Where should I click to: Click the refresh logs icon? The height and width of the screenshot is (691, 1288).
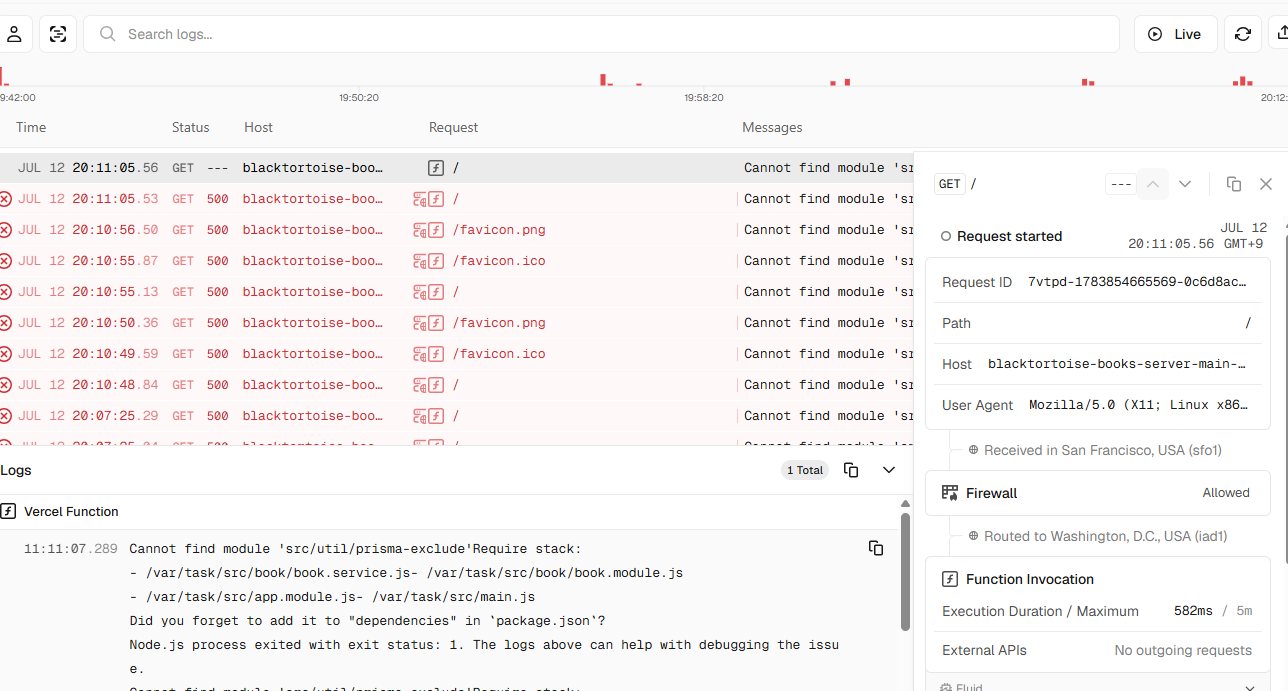1243,34
